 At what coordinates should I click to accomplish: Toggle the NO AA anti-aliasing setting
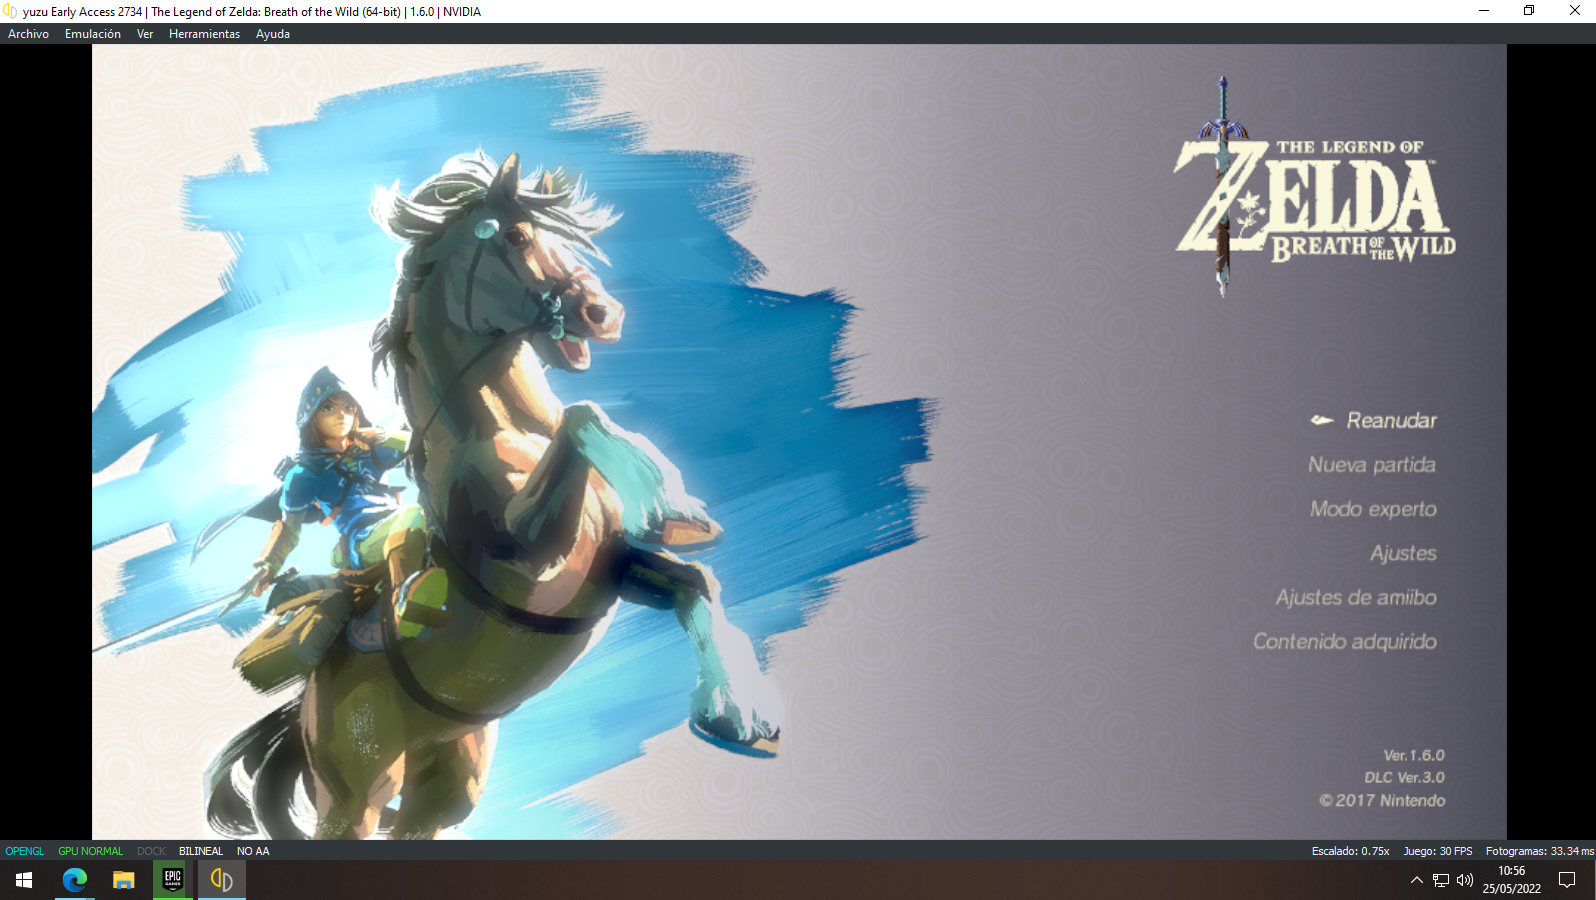click(x=253, y=851)
